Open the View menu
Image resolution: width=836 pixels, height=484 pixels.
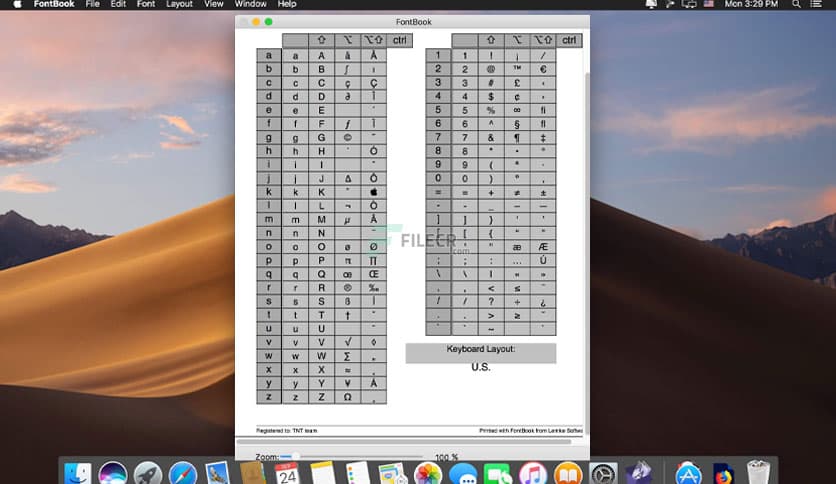pos(213,4)
